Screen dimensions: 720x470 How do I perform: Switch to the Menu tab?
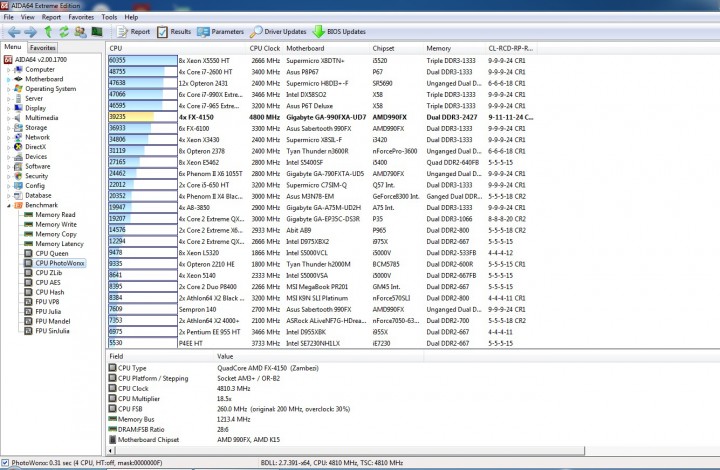click(x=13, y=47)
